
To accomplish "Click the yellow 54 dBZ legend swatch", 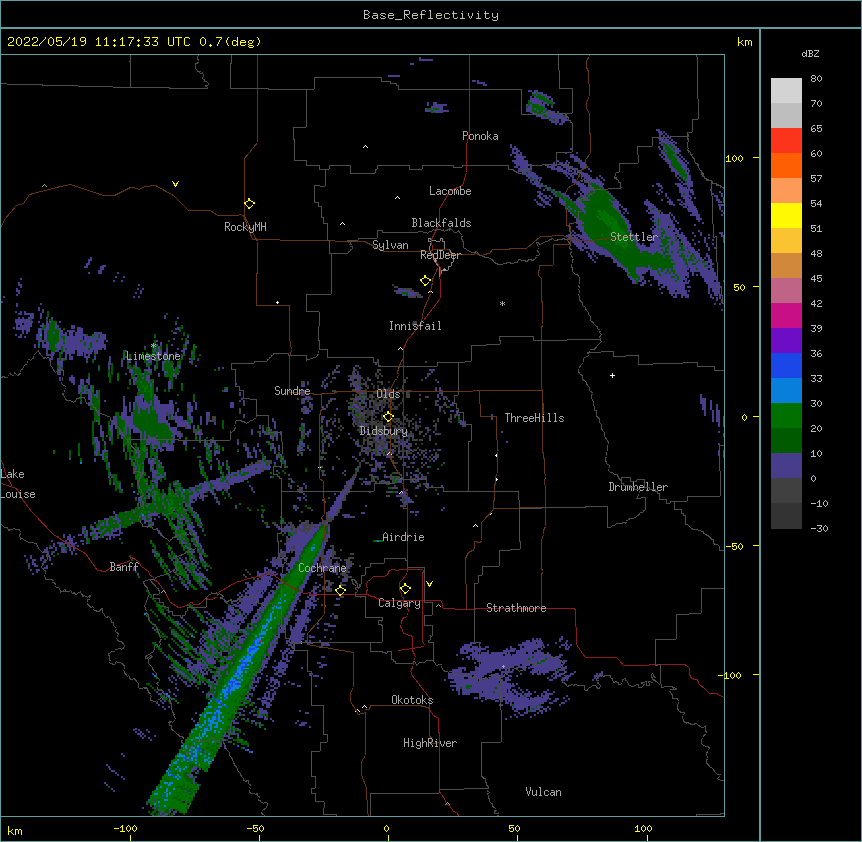I will click(786, 215).
